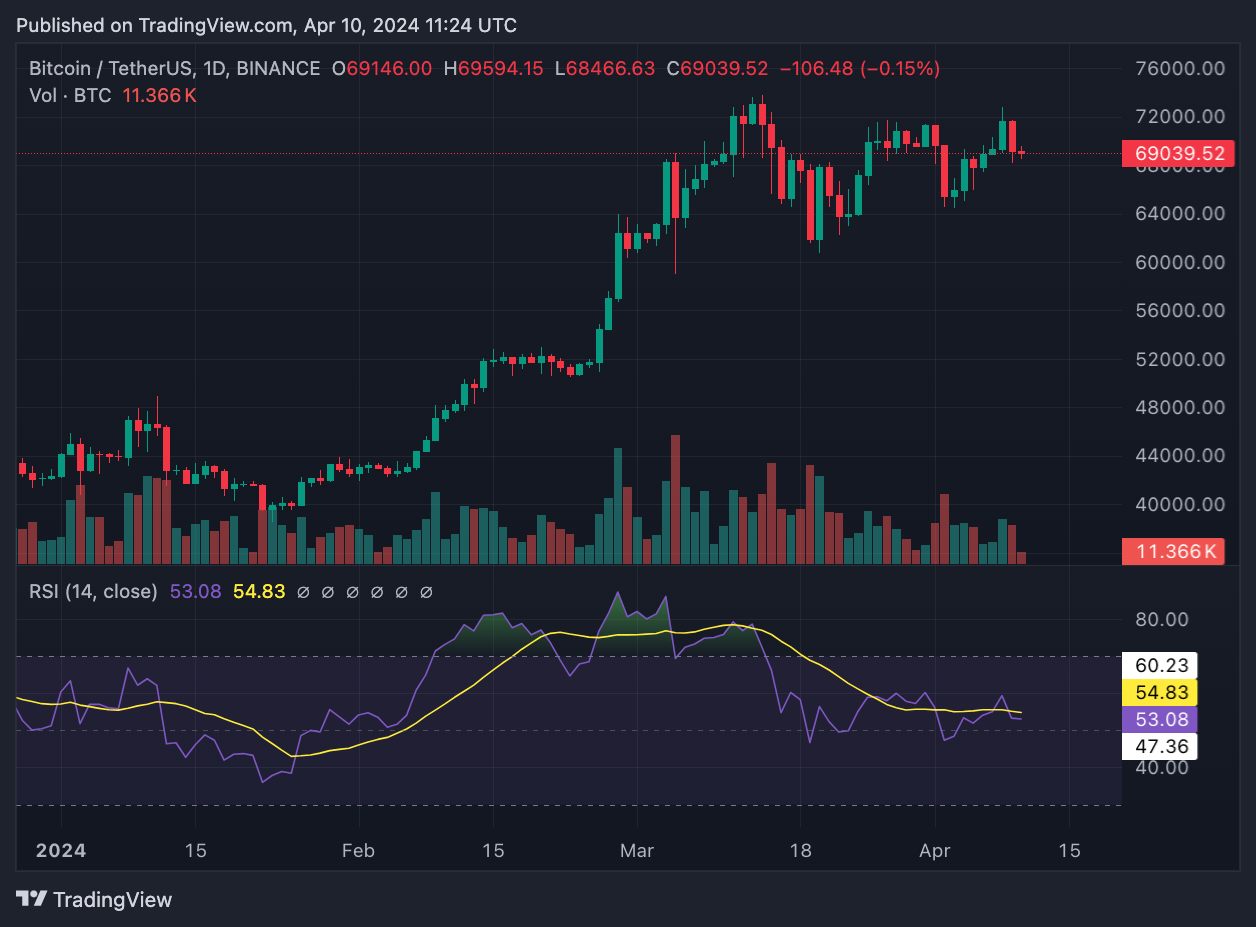
Task: Click the purple RSI value 53.08 in the legend
Action: click(x=196, y=591)
